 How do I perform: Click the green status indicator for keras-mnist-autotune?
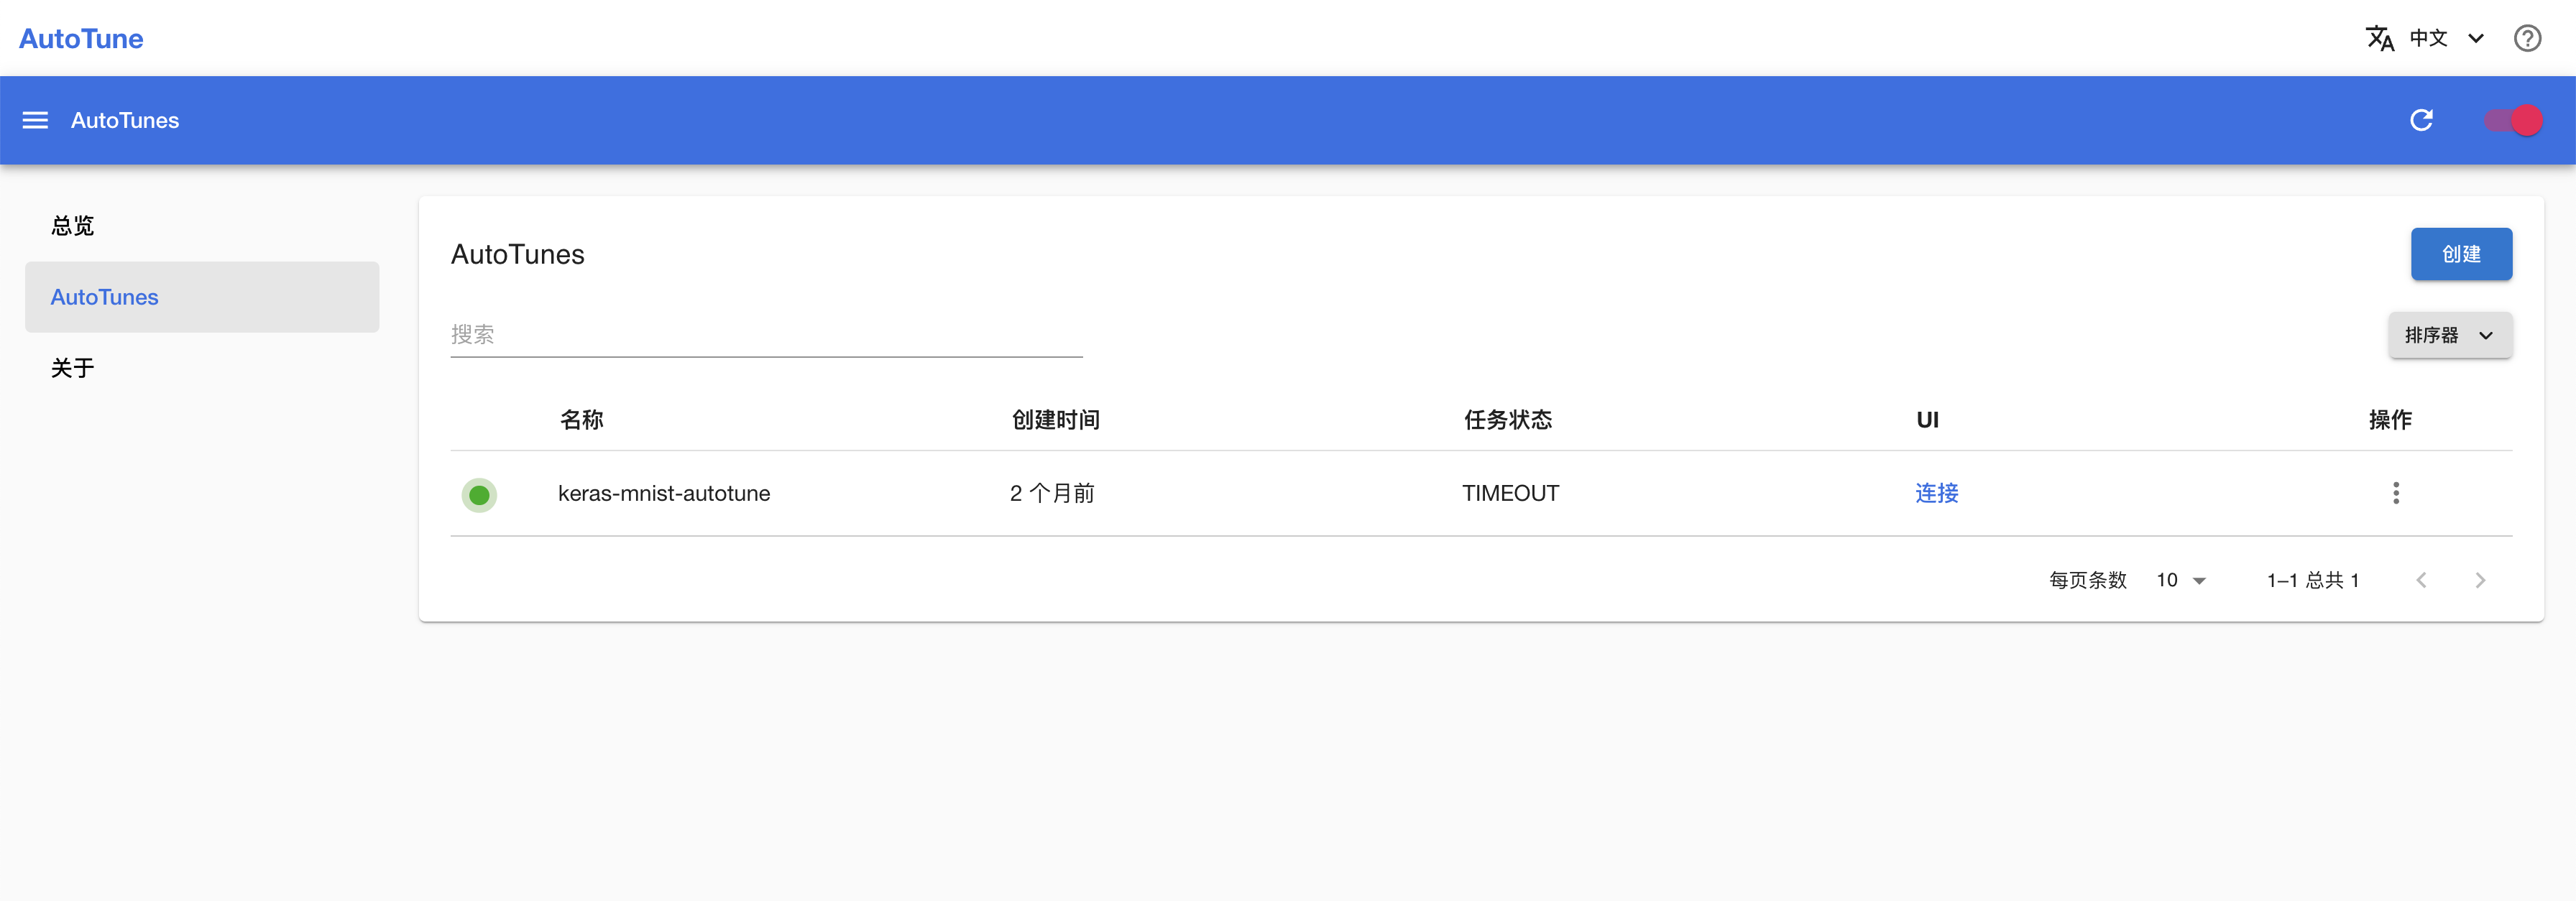click(479, 494)
